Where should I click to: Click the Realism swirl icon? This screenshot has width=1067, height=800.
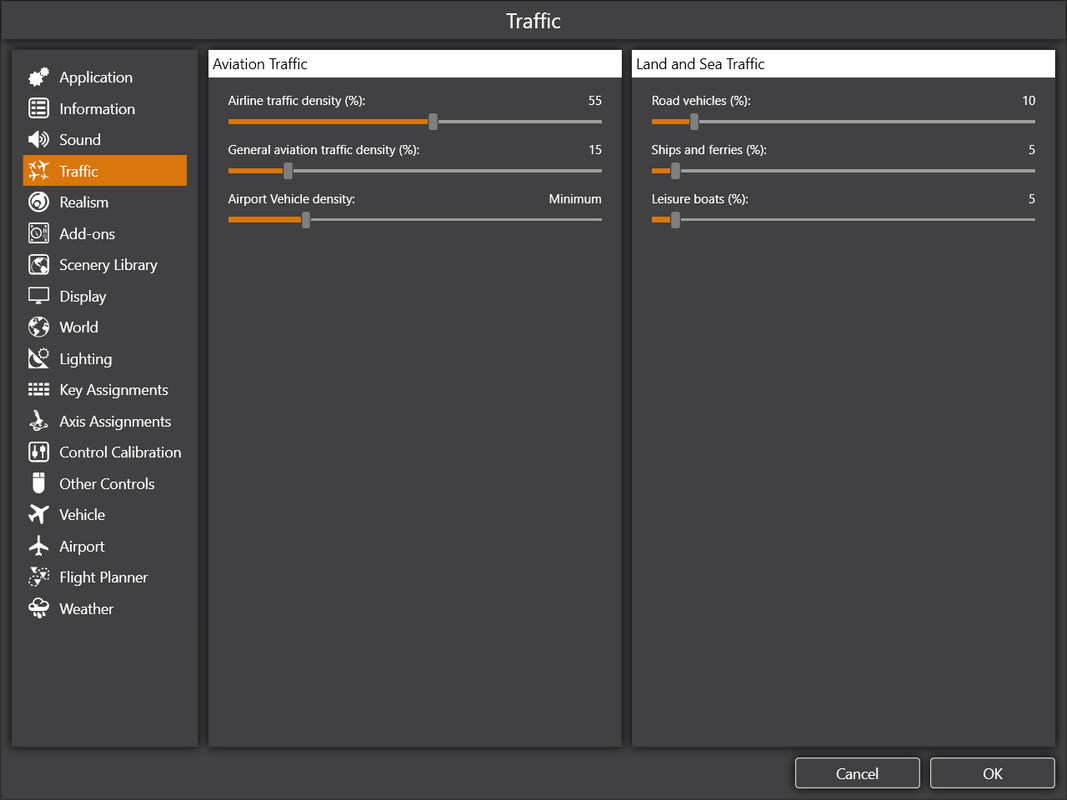(39, 202)
